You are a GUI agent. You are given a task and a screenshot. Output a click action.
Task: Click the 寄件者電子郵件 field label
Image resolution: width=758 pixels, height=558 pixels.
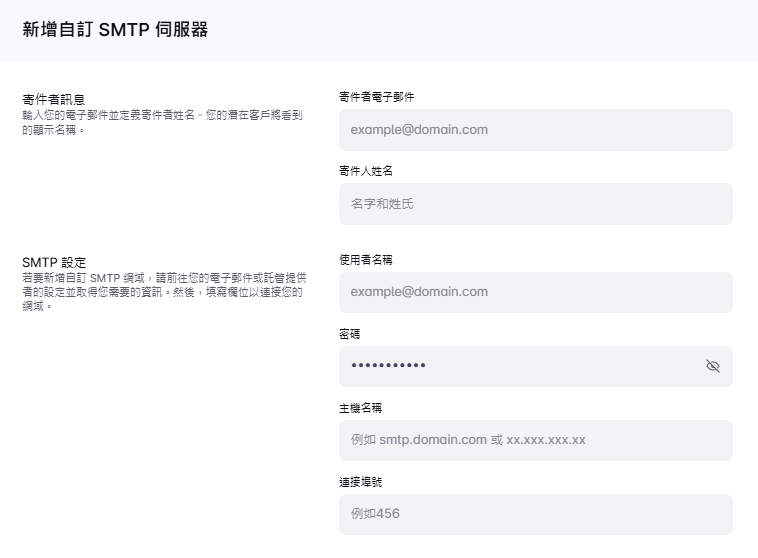click(x=376, y=97)
